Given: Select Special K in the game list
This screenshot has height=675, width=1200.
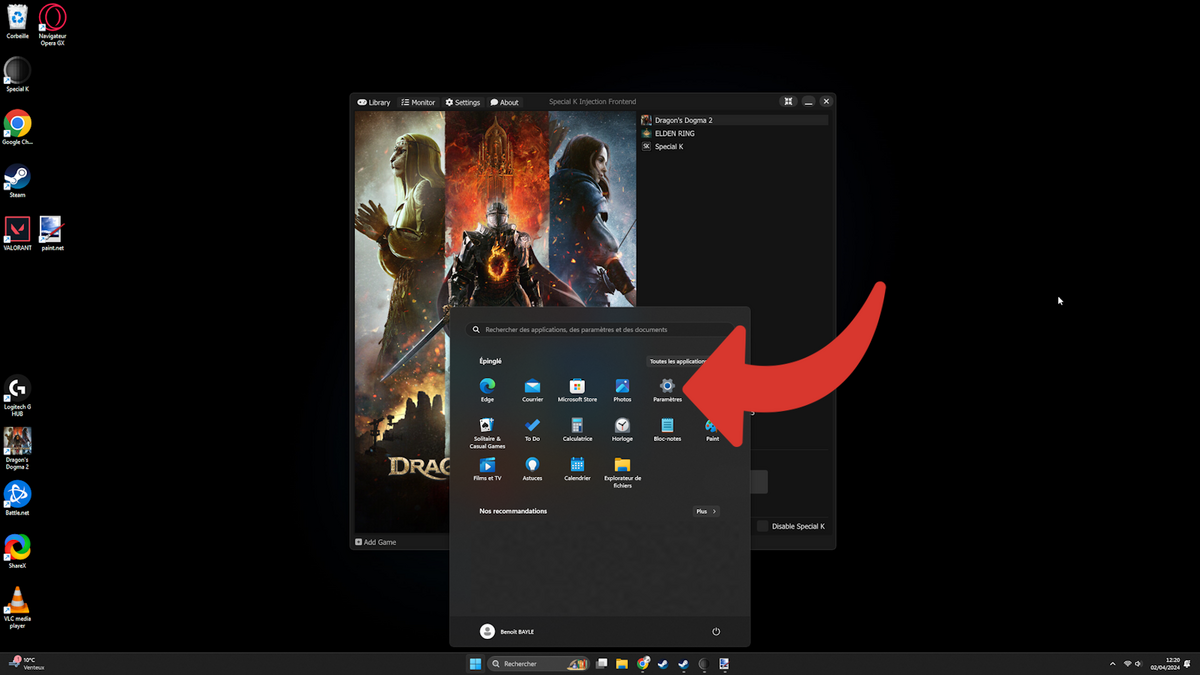Looking at the screenshot, I should click(734, 146).
